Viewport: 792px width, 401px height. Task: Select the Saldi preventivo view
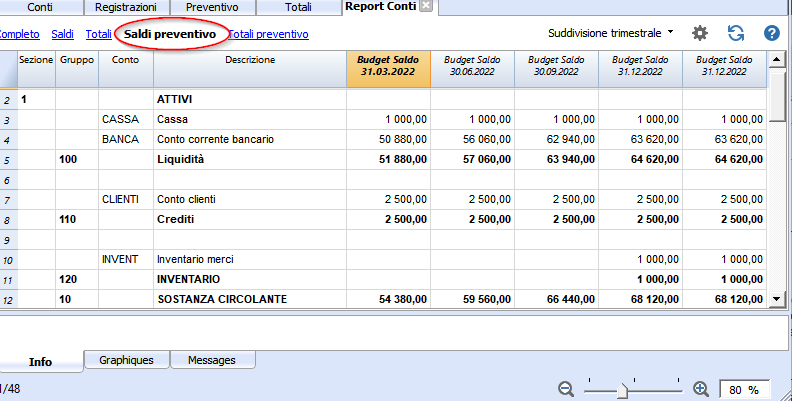pyautogui.click(x=170, y=34)
